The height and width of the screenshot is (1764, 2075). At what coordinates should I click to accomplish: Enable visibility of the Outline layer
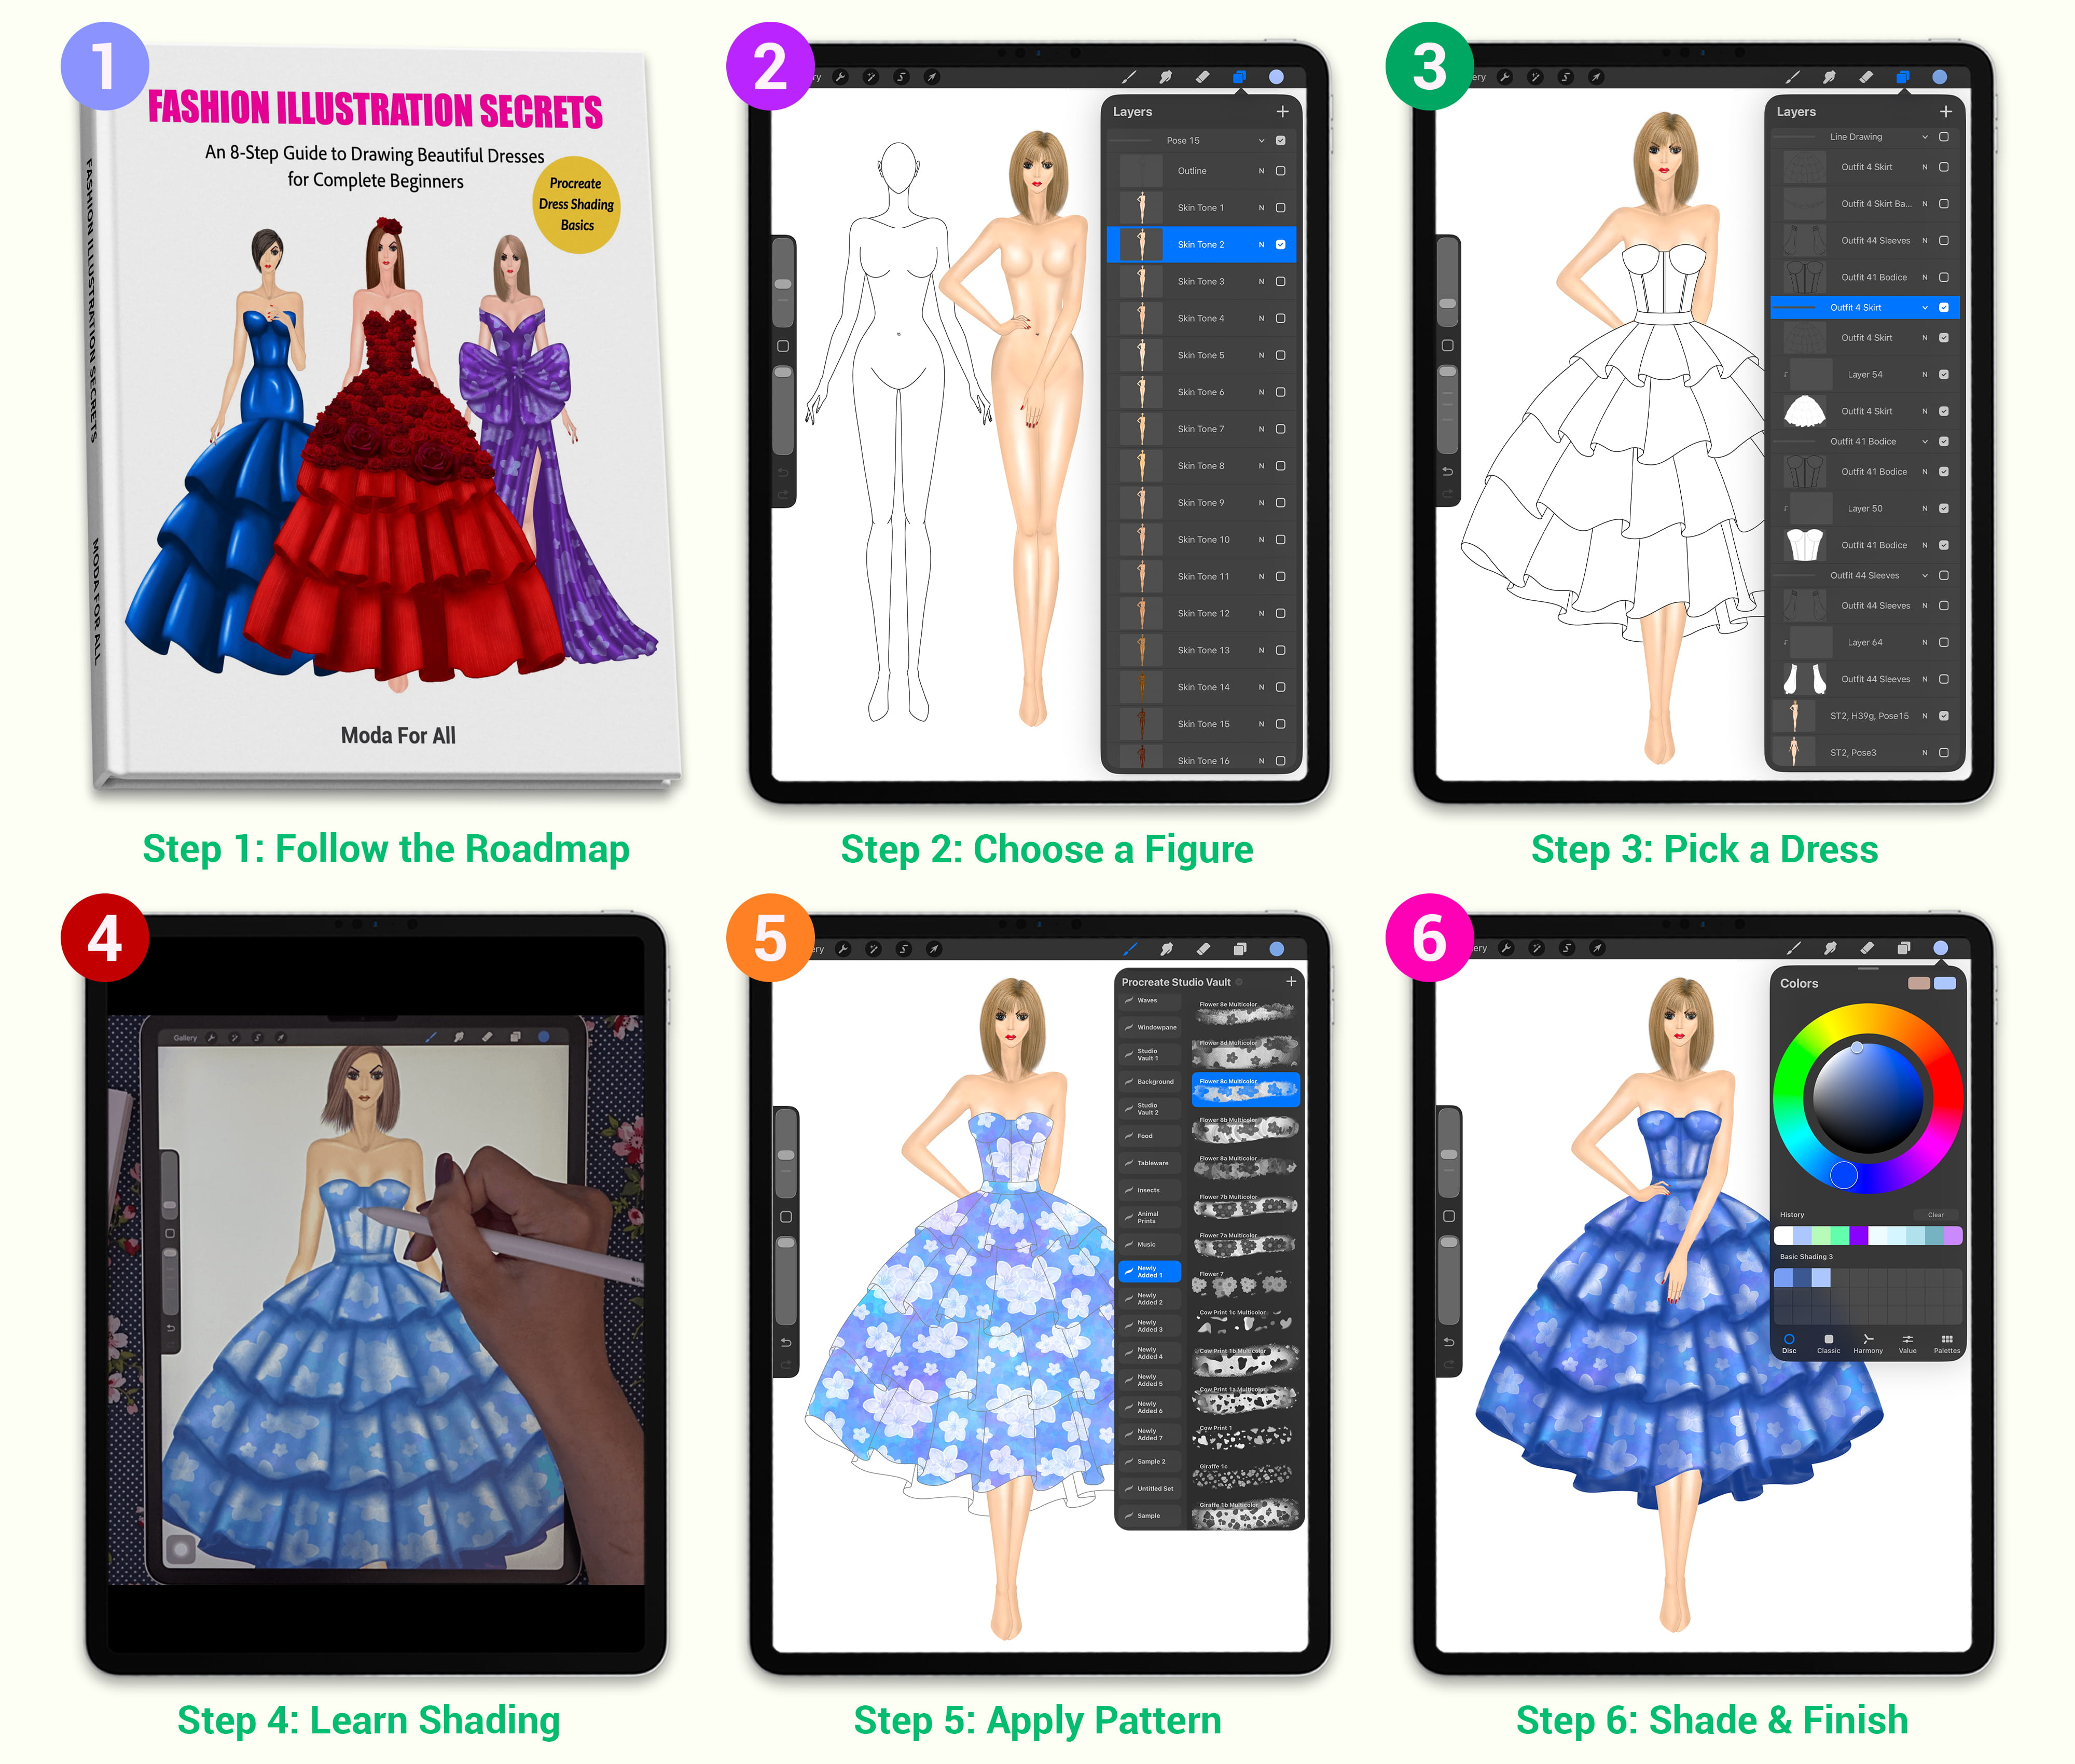1281,171
